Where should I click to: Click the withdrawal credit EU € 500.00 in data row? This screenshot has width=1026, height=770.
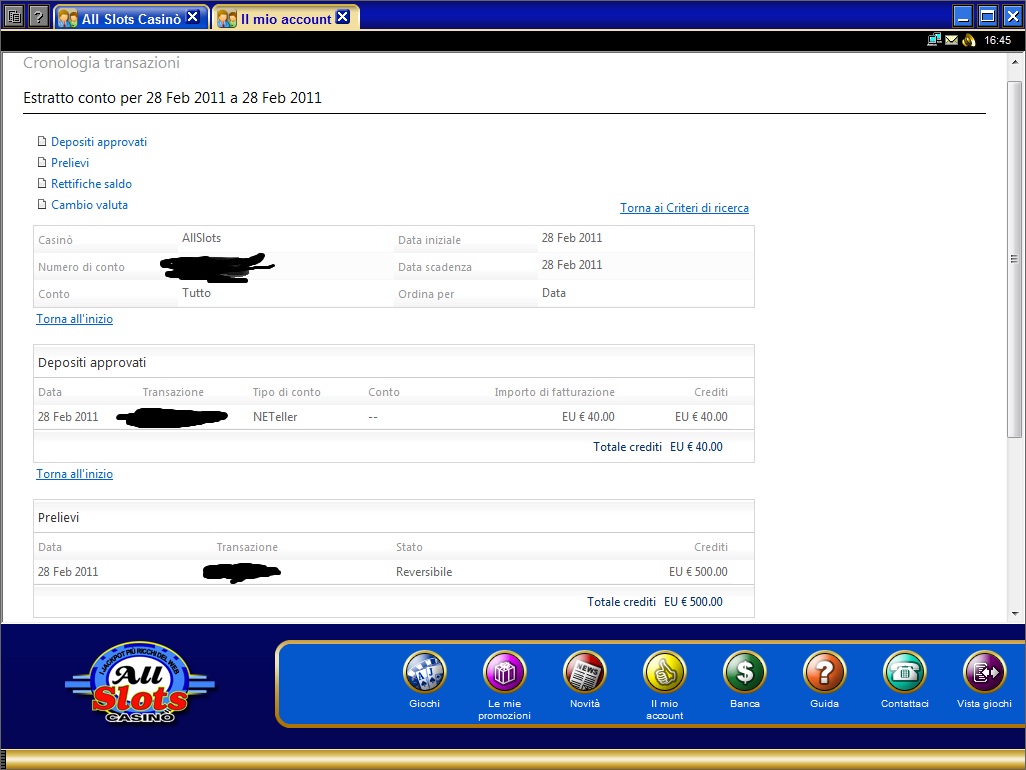click(698, 572)
